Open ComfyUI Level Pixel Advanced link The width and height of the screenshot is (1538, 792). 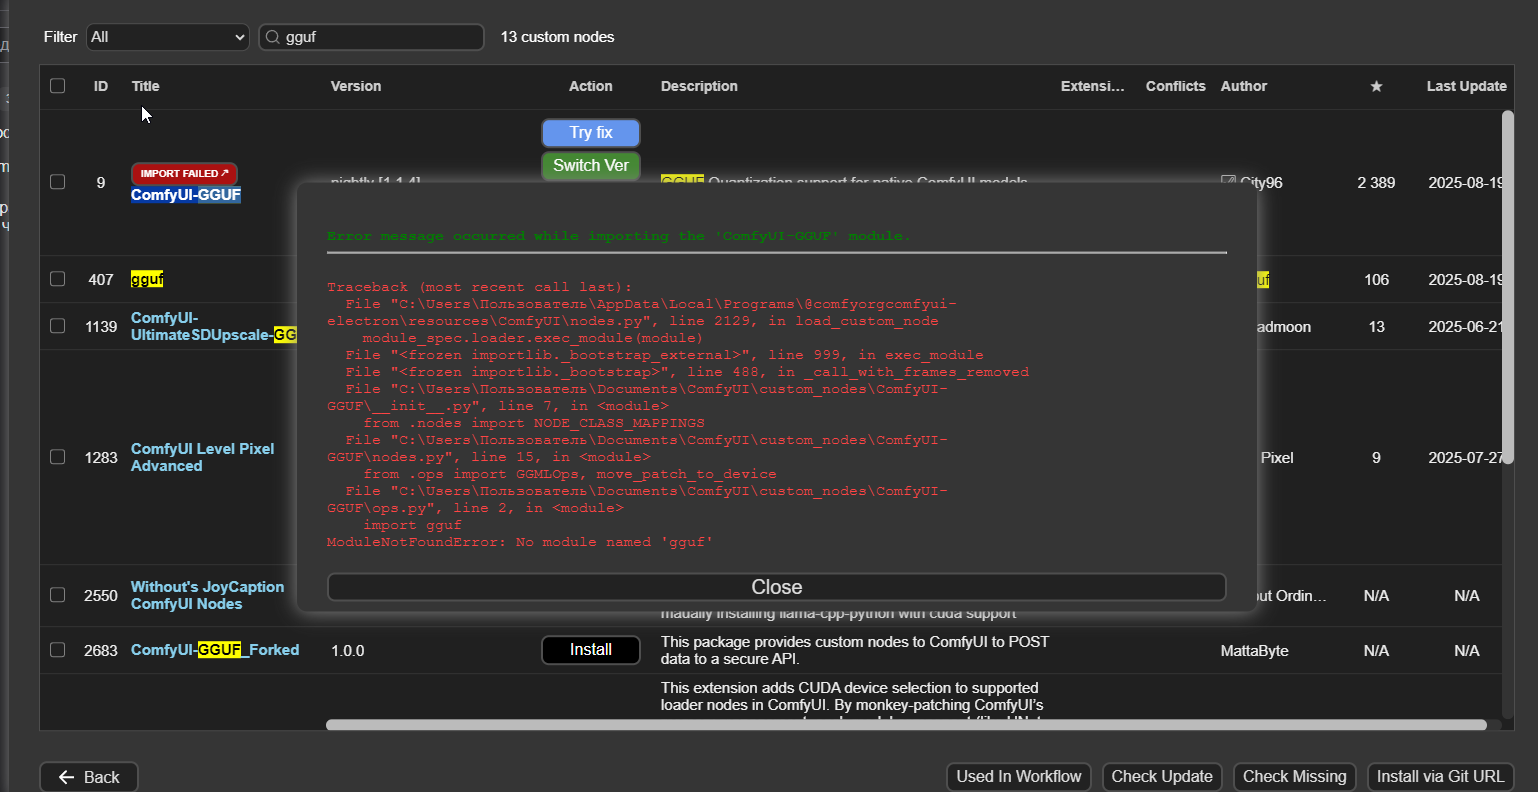[203, 457]
